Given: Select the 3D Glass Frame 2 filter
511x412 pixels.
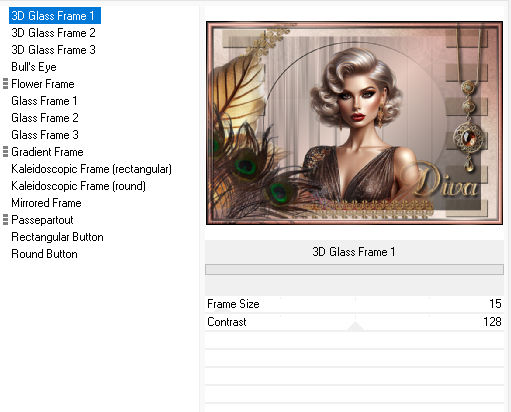Looking at the screenshot, I should pos(53,33).
